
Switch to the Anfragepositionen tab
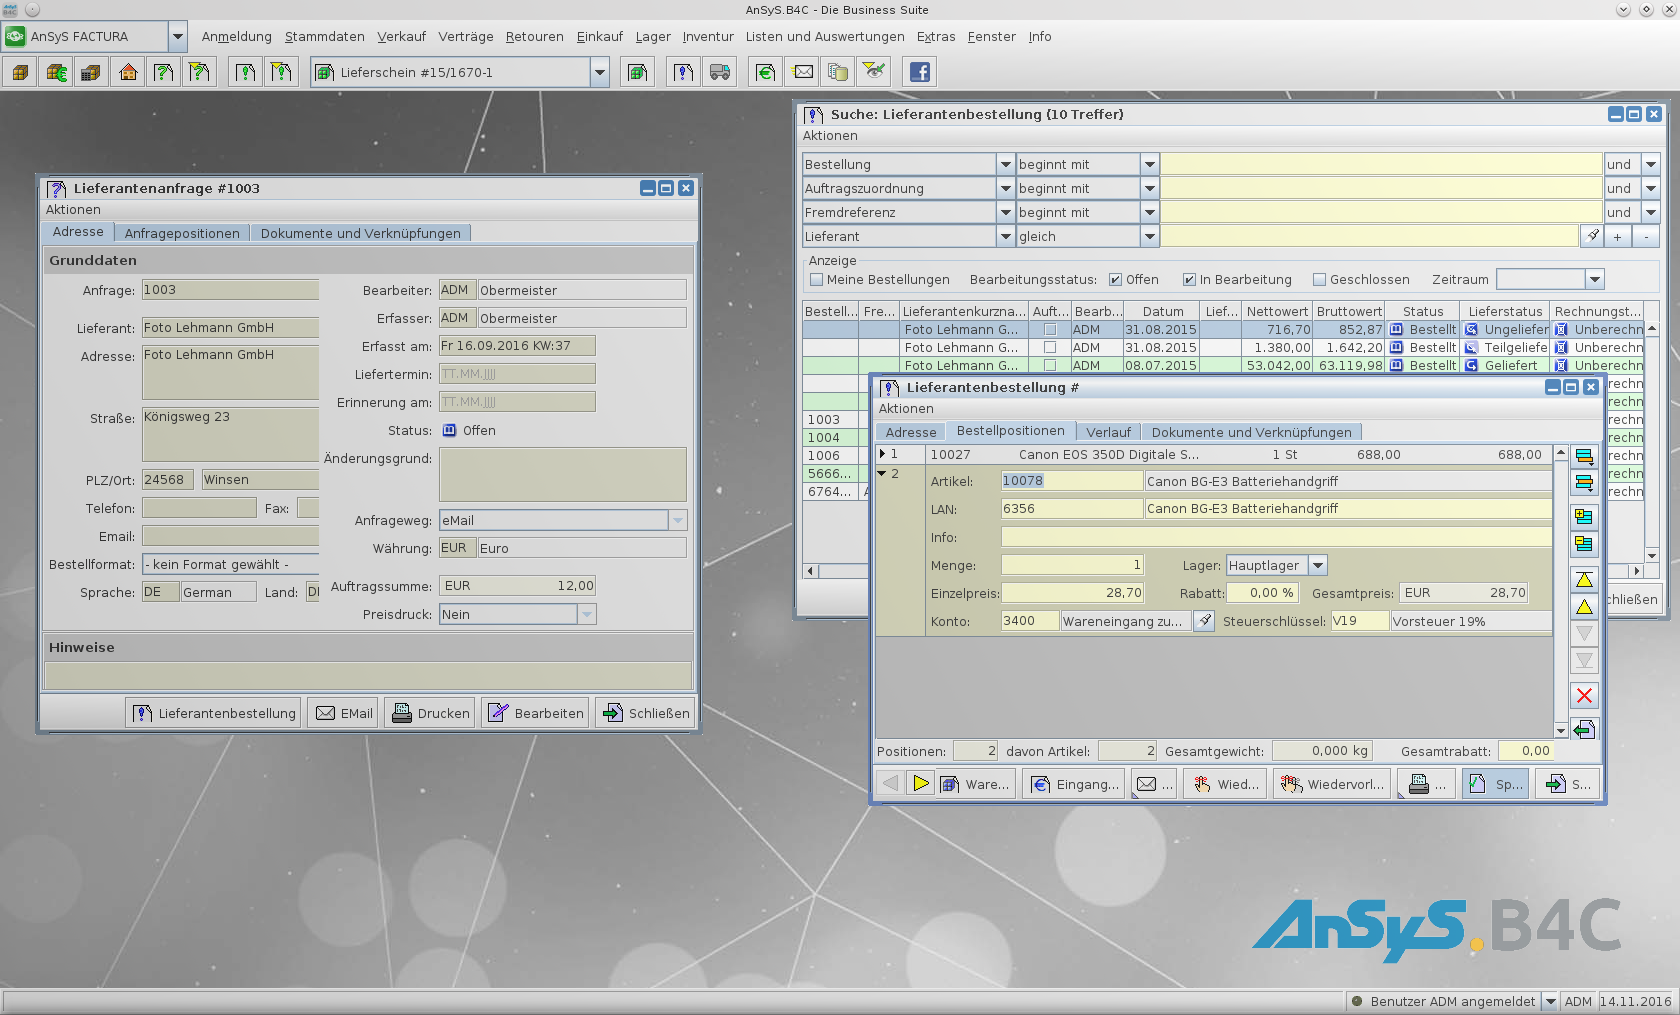182,233
